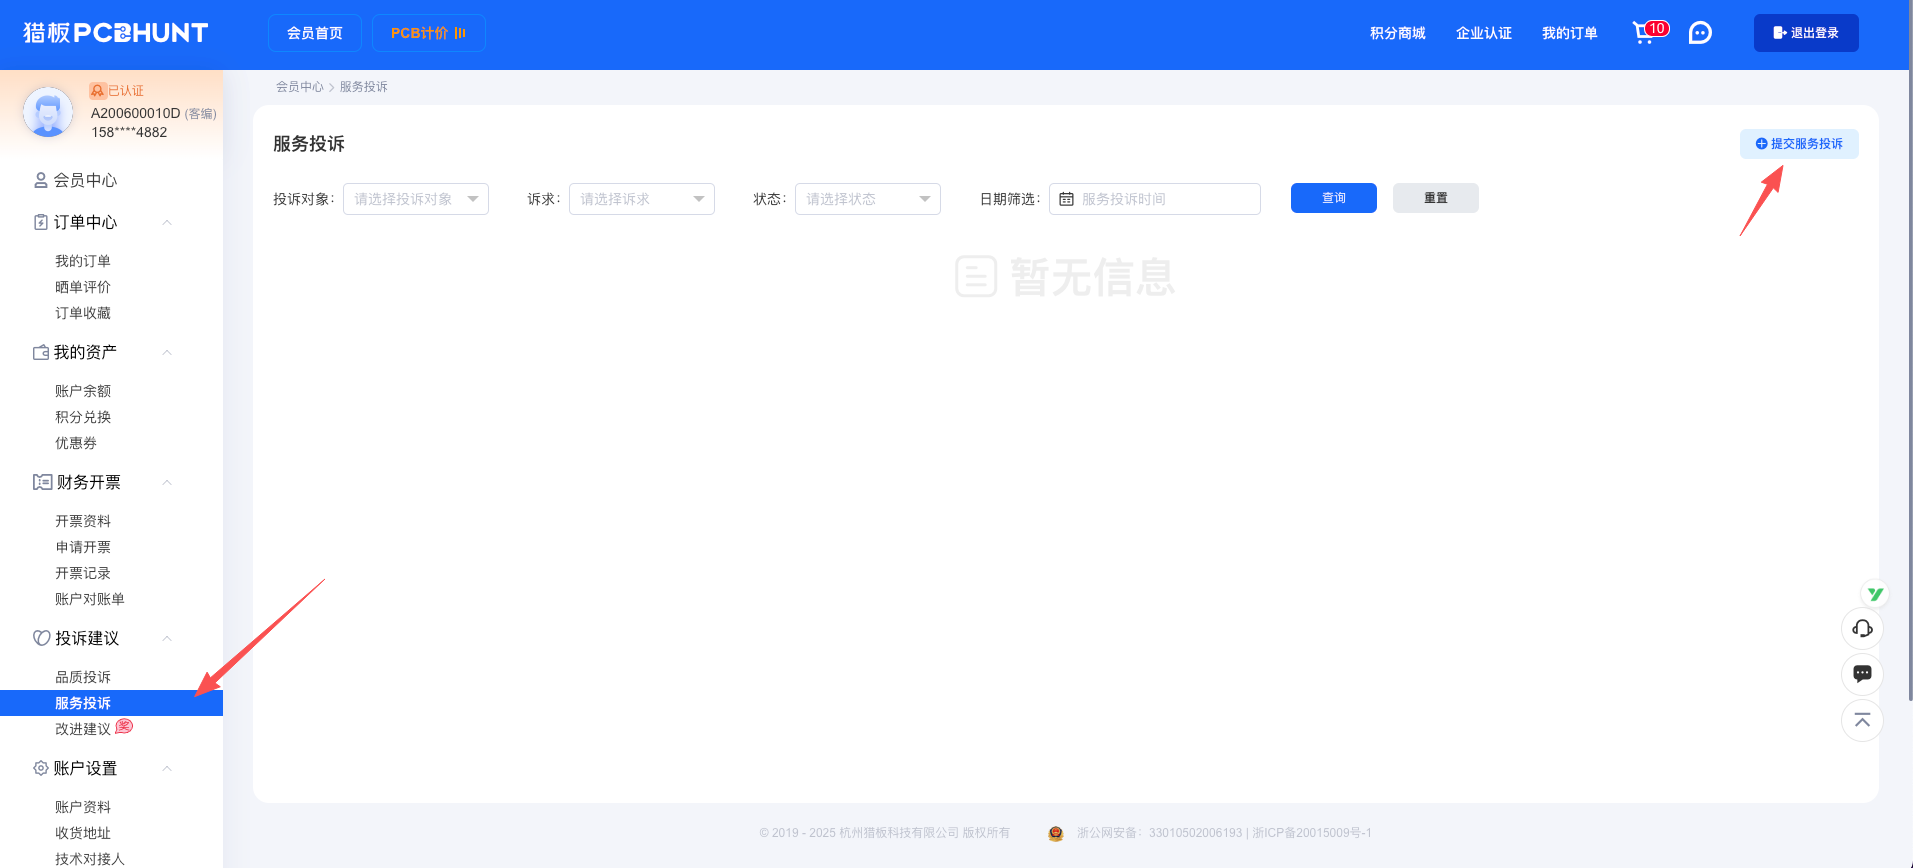Open the 状态 dropdown
This screenshot has height=868, width=1913.
point(867,199)
